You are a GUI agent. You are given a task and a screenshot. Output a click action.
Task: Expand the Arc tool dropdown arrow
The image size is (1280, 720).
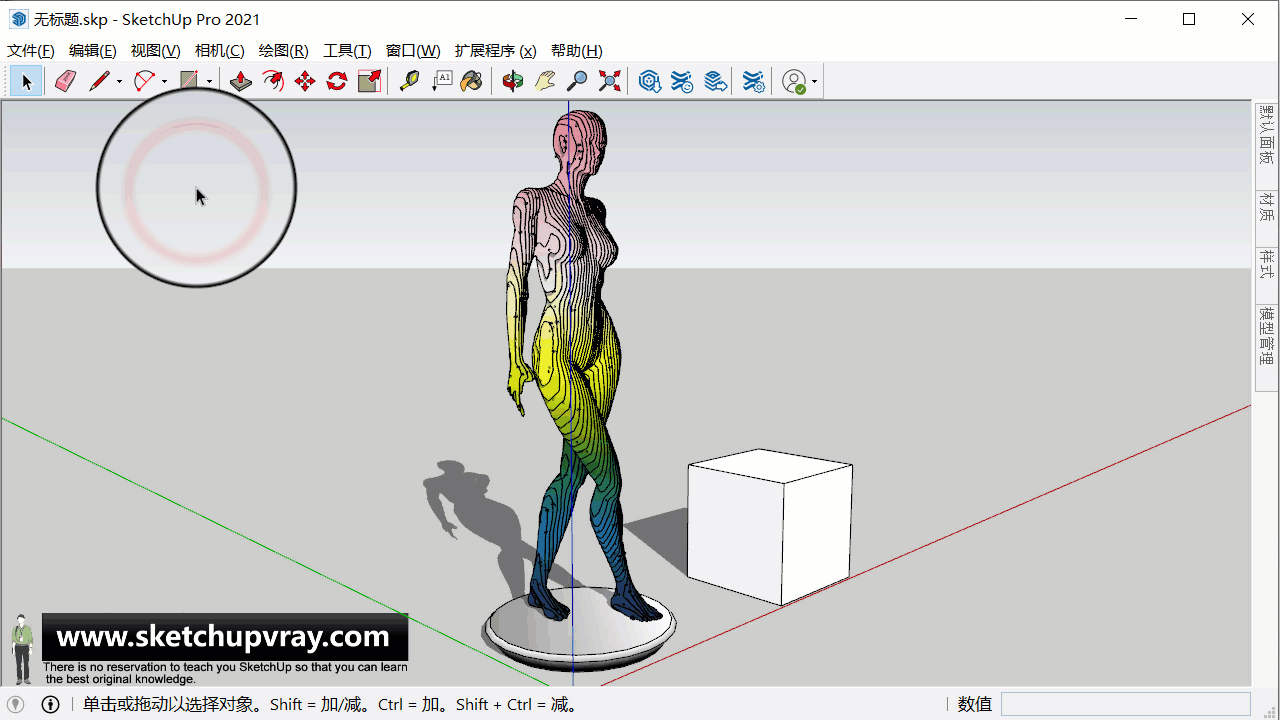[x=164, y=82]
